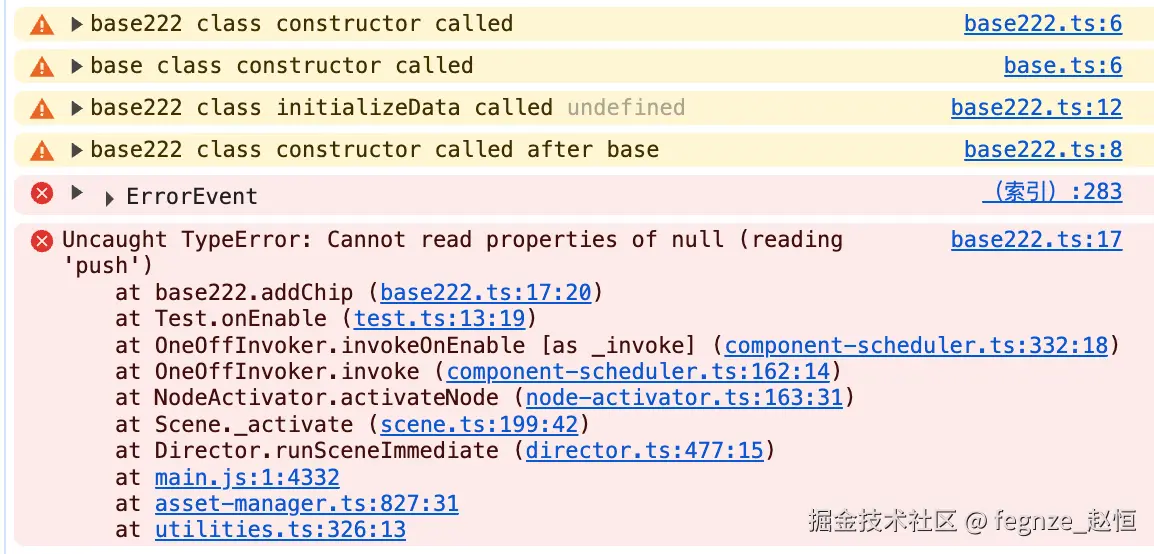Expand the "base class constructor called" entry
Viewport: 1154px width, 554px height.
tap(77, 66)
